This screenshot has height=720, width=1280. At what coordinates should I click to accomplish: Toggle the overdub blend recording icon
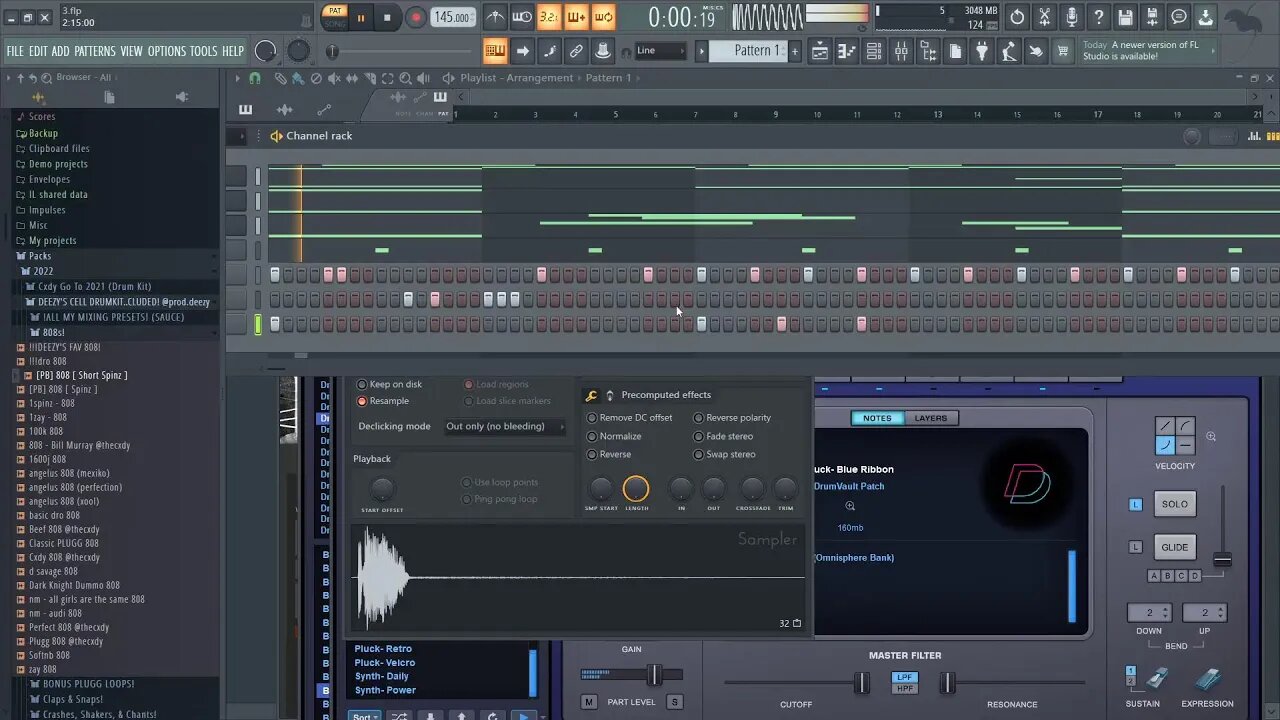(576, 17)
